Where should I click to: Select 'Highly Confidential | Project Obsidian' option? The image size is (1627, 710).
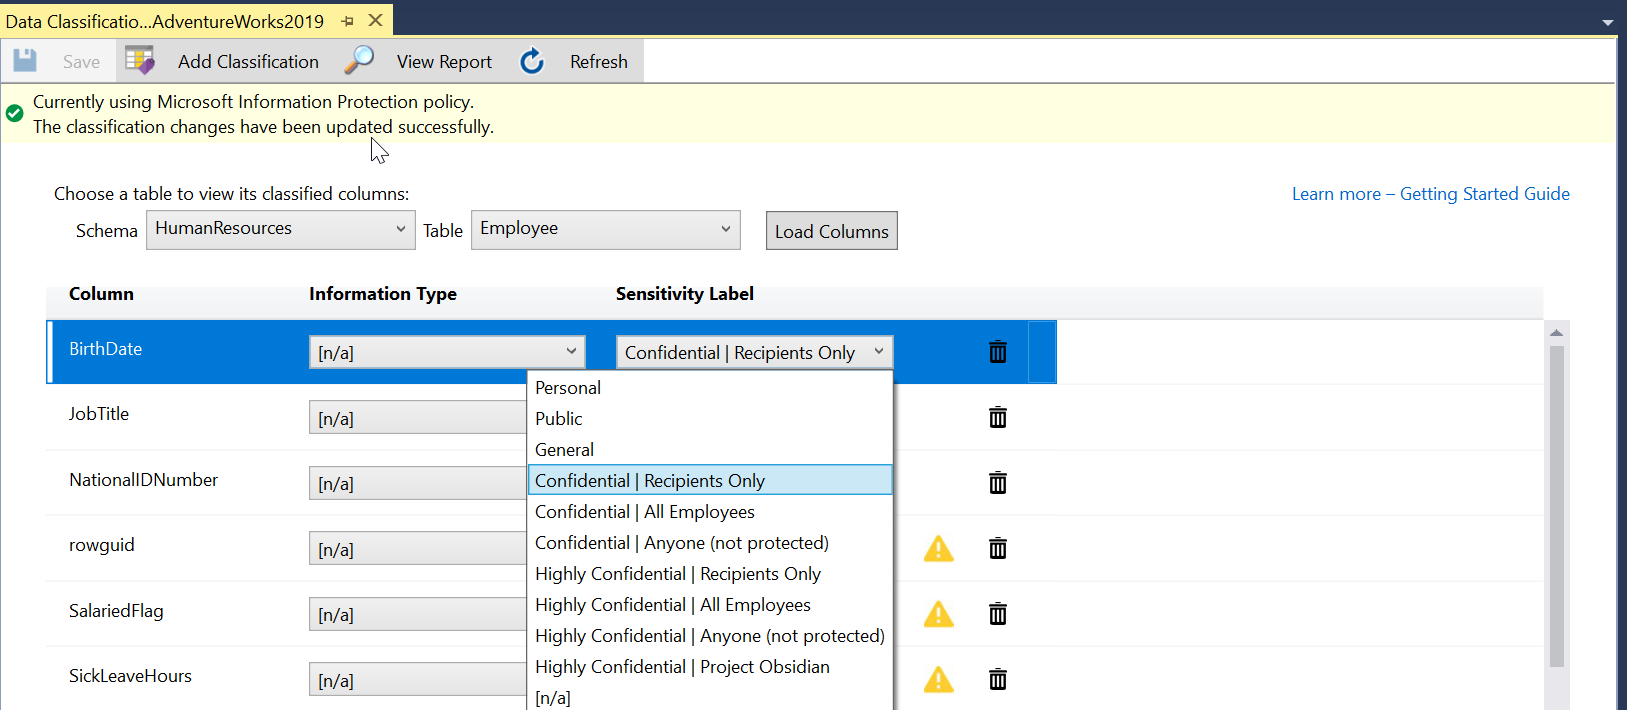tap(682, 667)
